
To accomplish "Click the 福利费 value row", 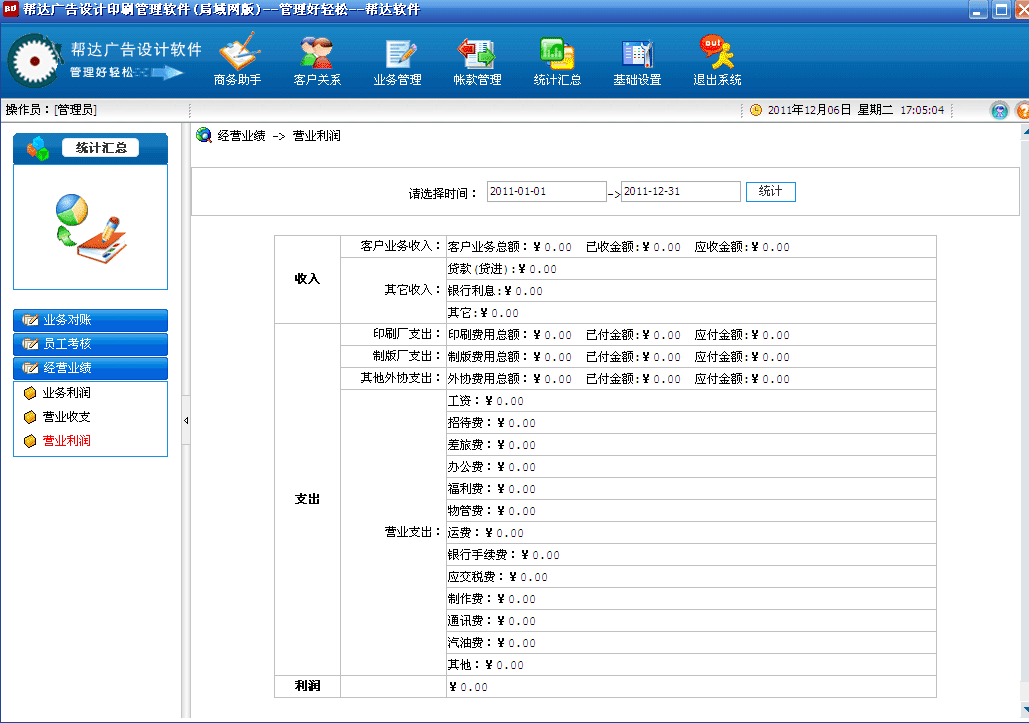I will point(691,489).
